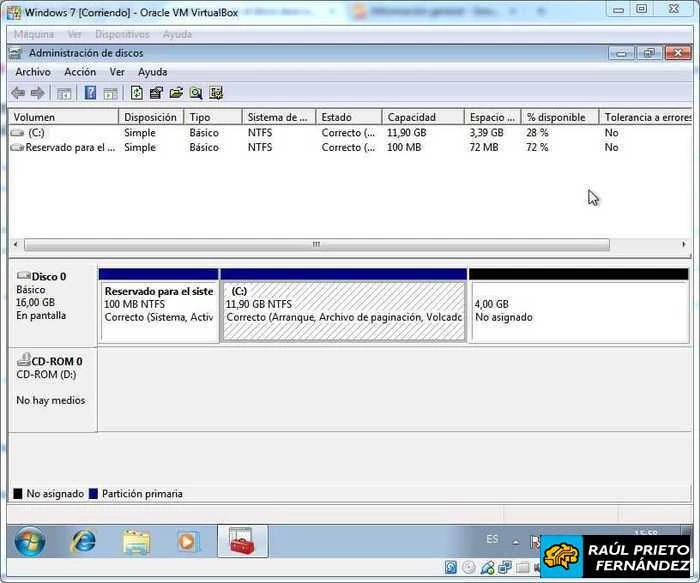Sort by the Tolerancia a errores column header

(646, 117)
